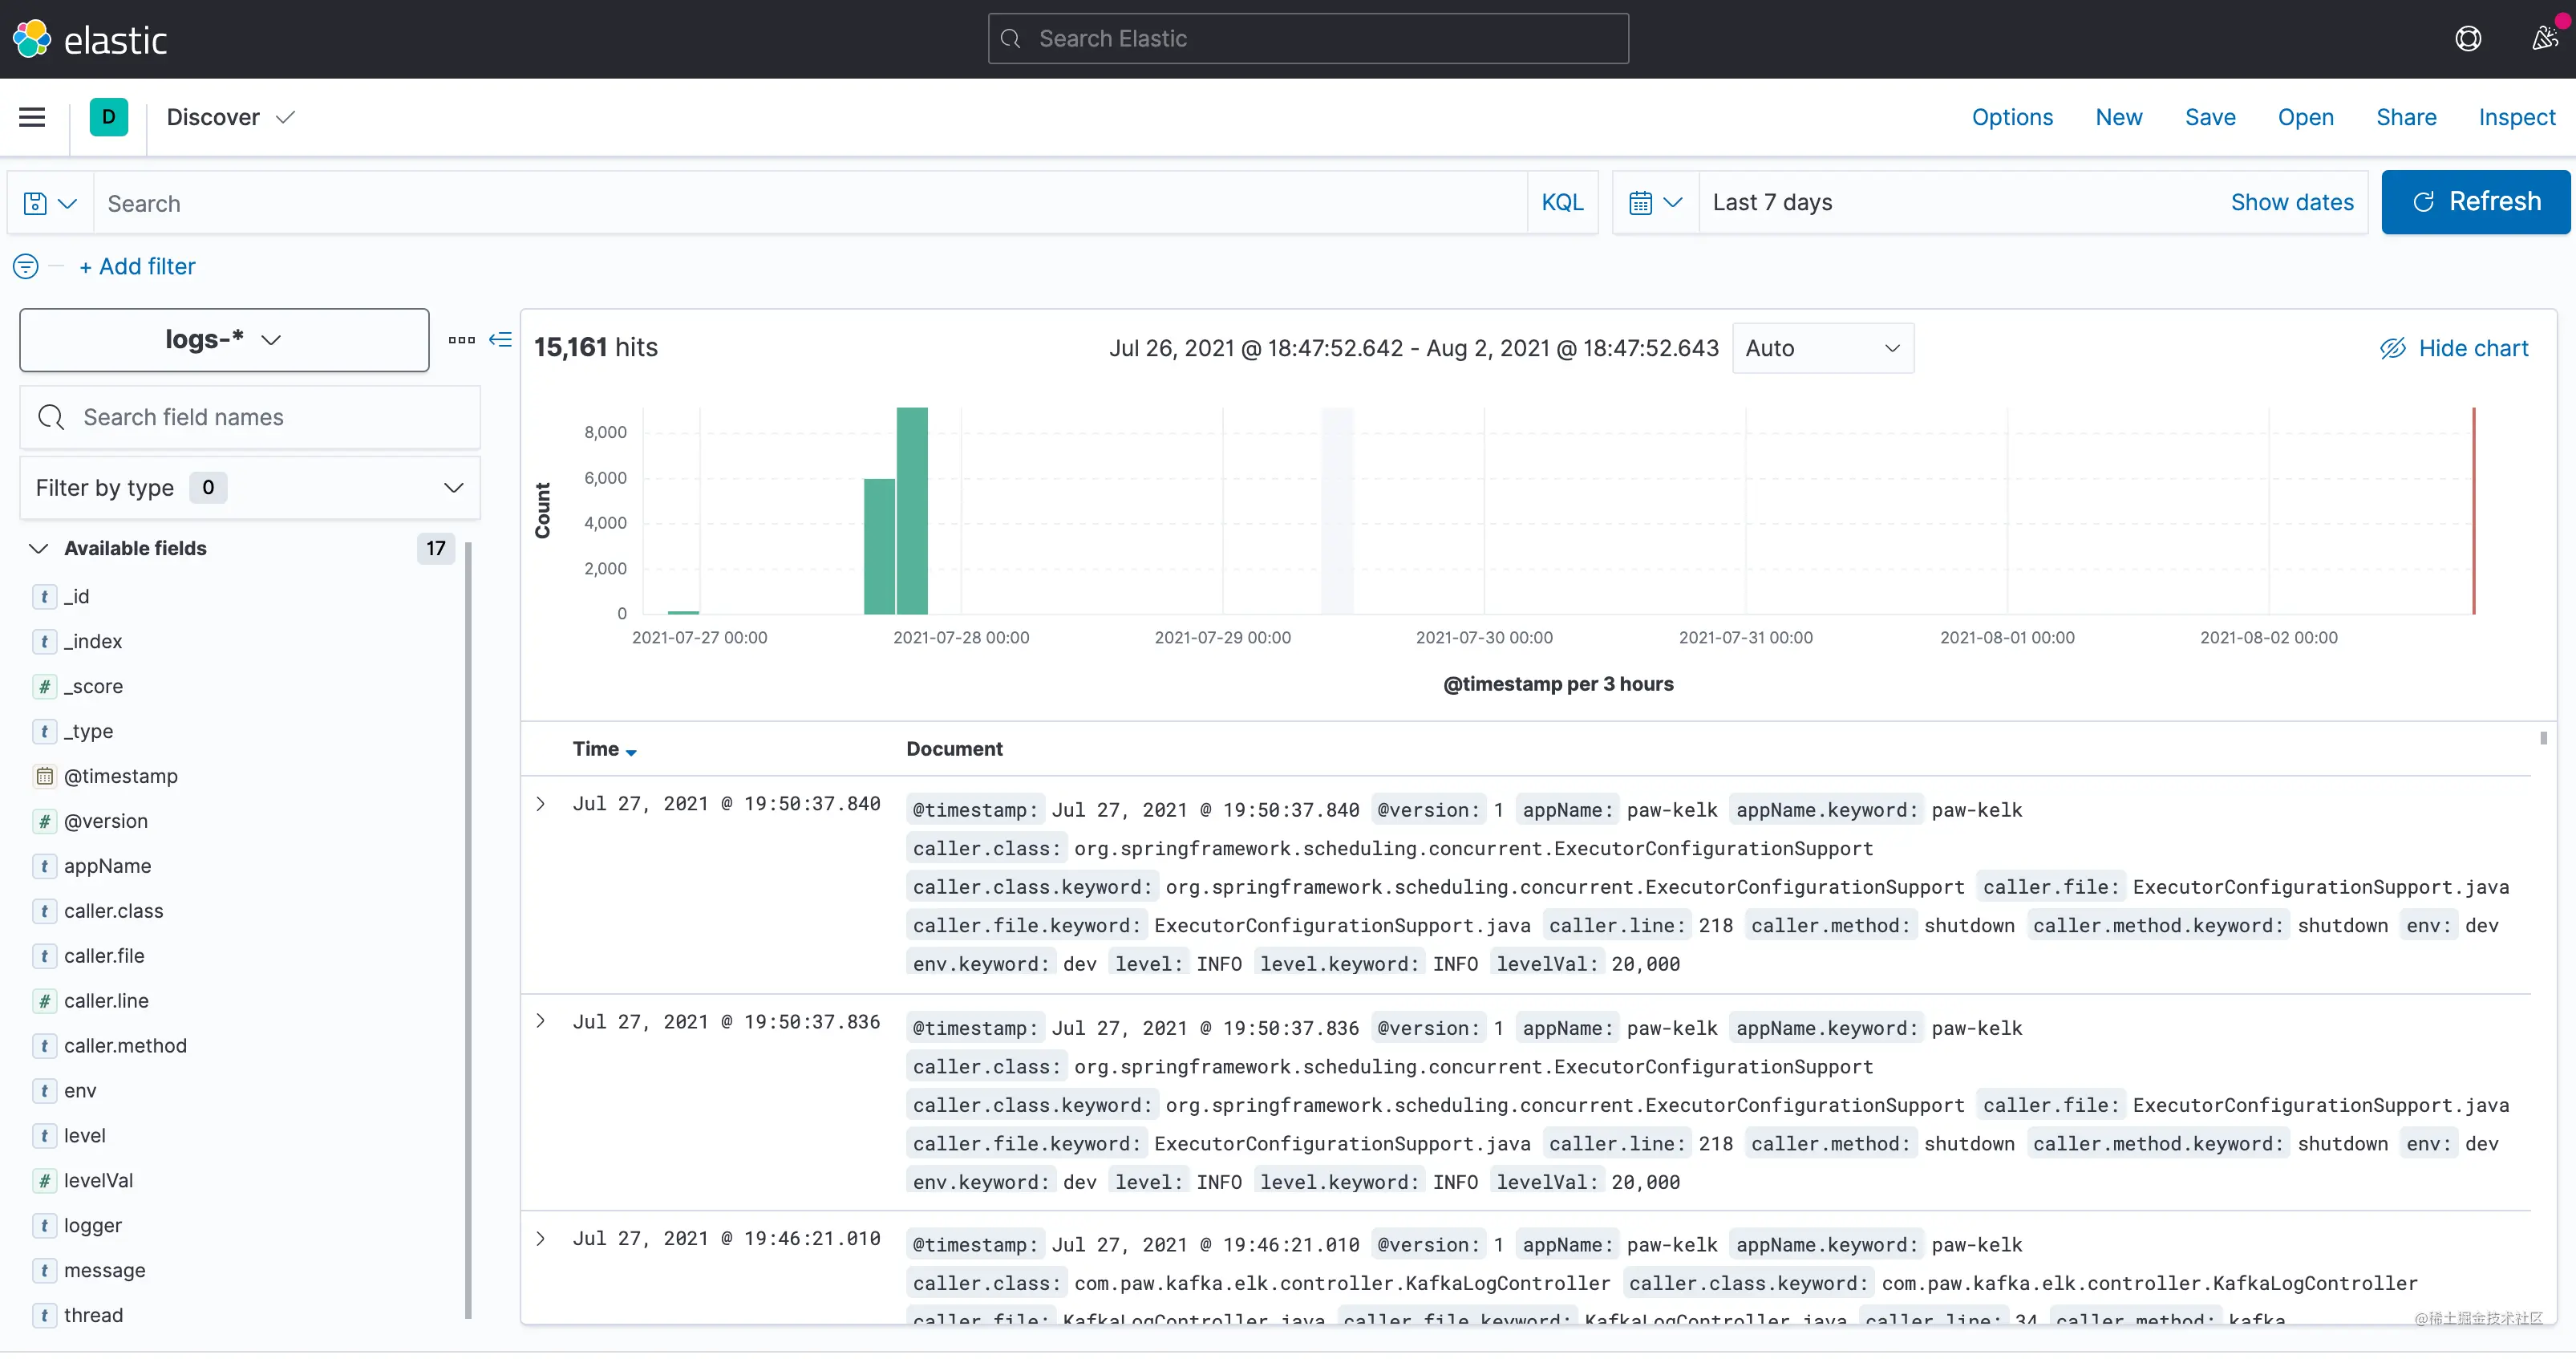Focus the KQL Search query bar
This screenshot has width=2576, height=1359.
click(810, 203)
